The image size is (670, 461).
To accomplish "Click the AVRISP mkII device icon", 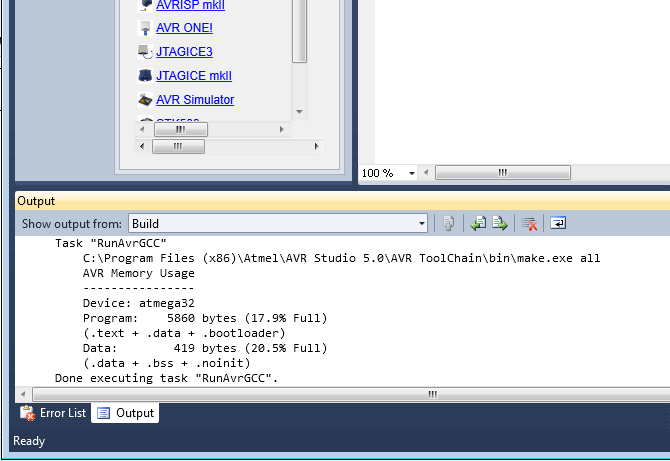I will (x=145, y=5).
